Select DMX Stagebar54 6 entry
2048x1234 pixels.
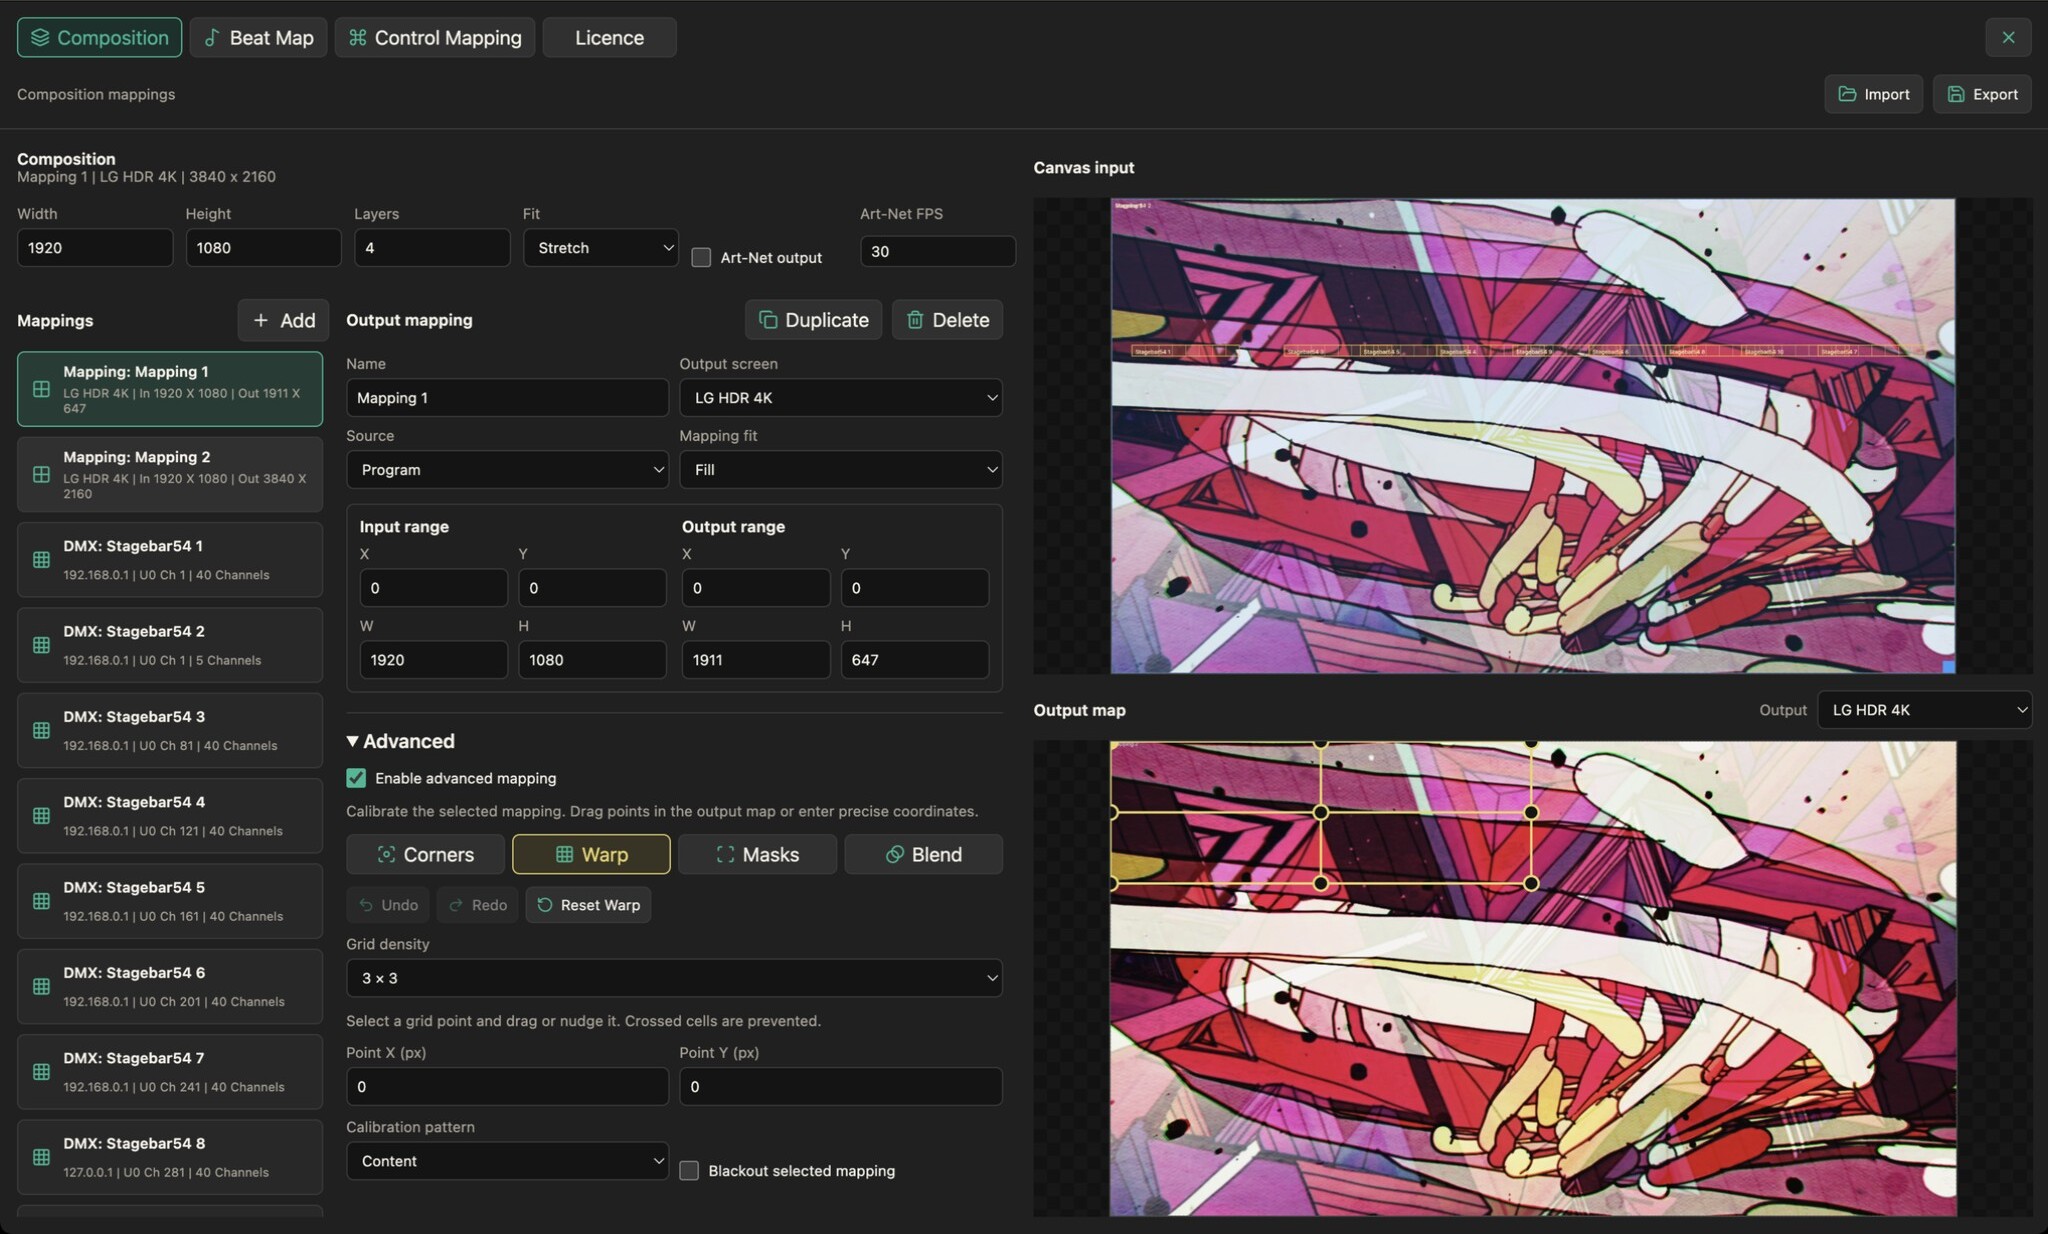[170, 987]
